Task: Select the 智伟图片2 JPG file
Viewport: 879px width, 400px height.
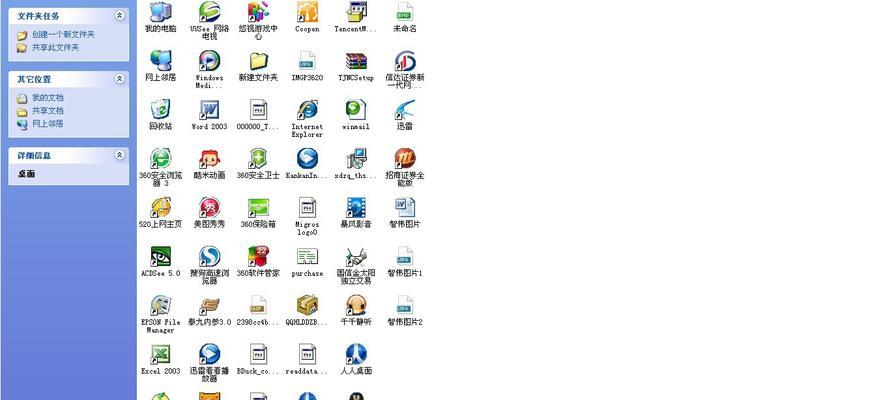Action: click(405, 305)
